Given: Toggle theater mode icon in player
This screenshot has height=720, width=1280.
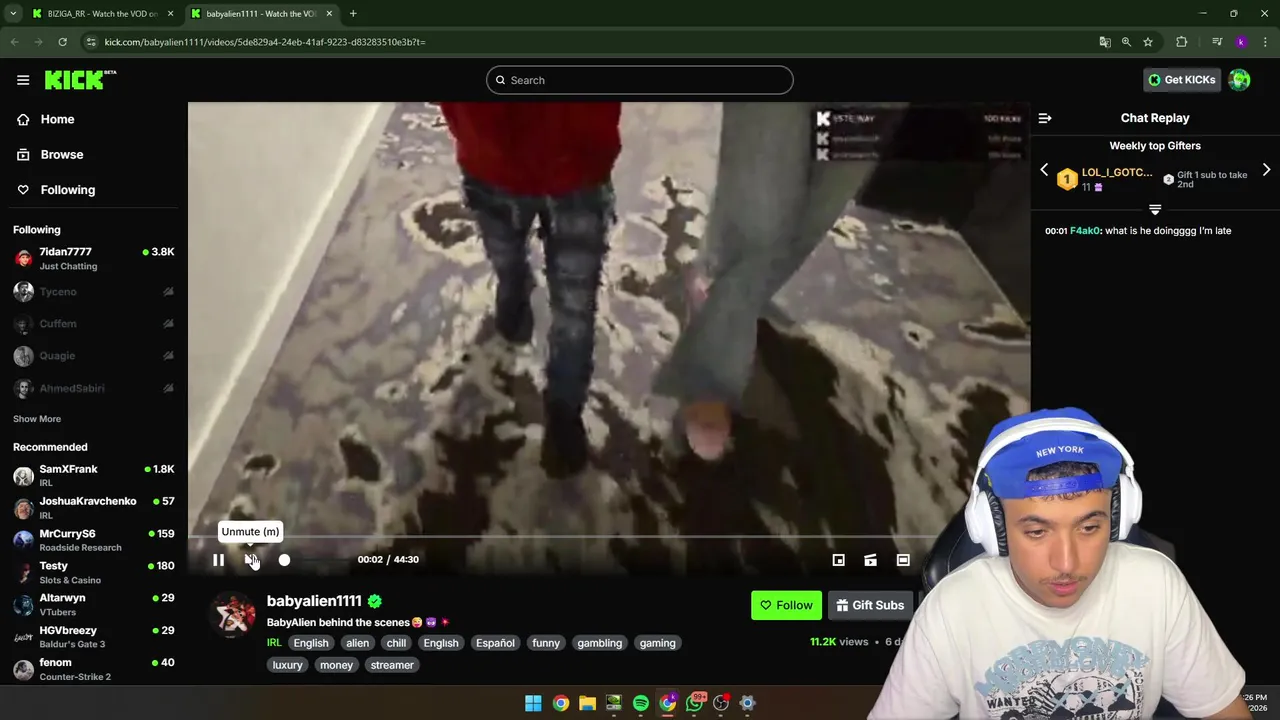Looking at the screenshot, I should (x=903, y=560).
